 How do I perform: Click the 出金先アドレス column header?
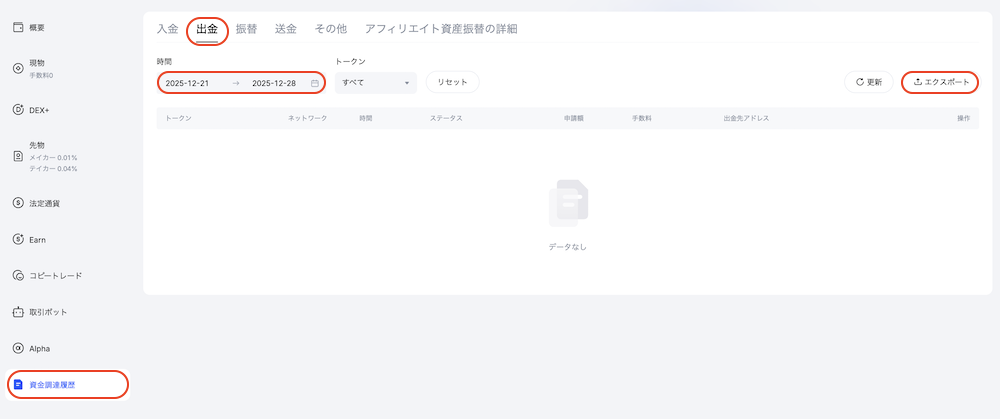746,119
